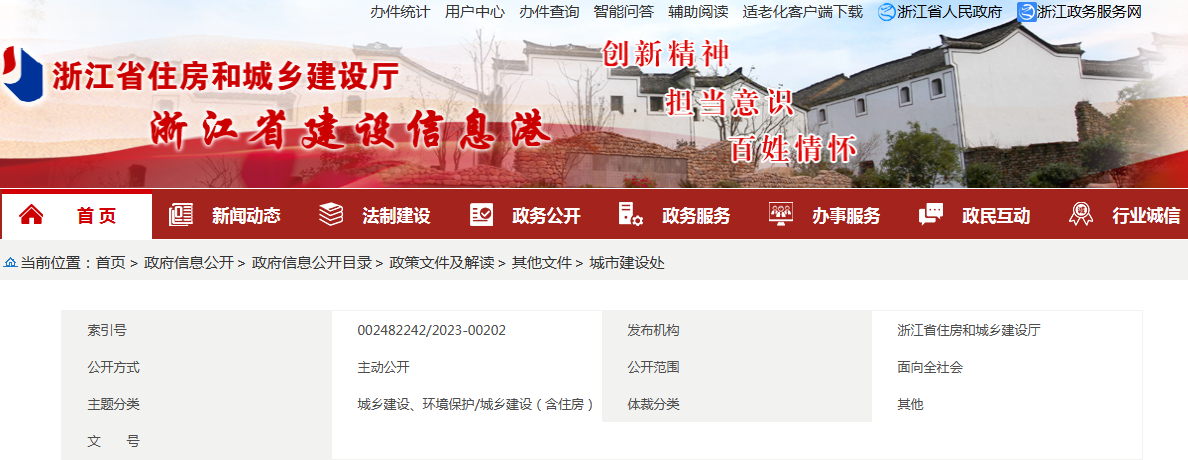Screen dimensions: 1188x460
Task: Click the 其他 value in the table
Action: coord(910,404)
